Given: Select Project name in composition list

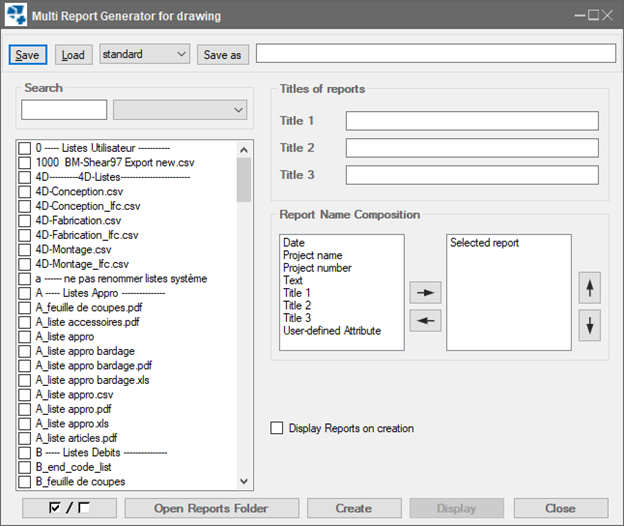Looking at the screenshot, I should (313, 256).
